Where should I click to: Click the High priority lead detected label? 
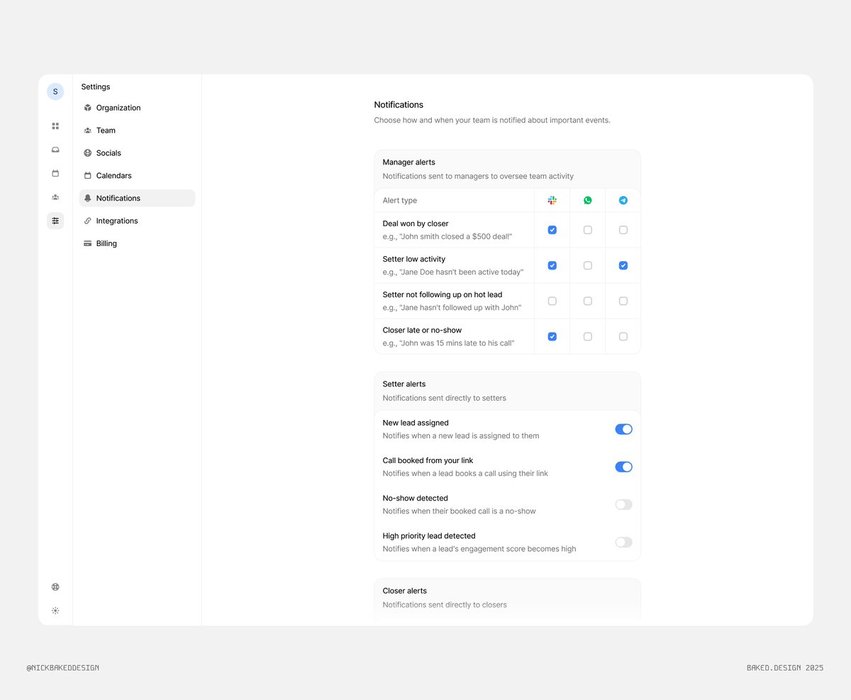pyautogui.click(x=429, y=536)
